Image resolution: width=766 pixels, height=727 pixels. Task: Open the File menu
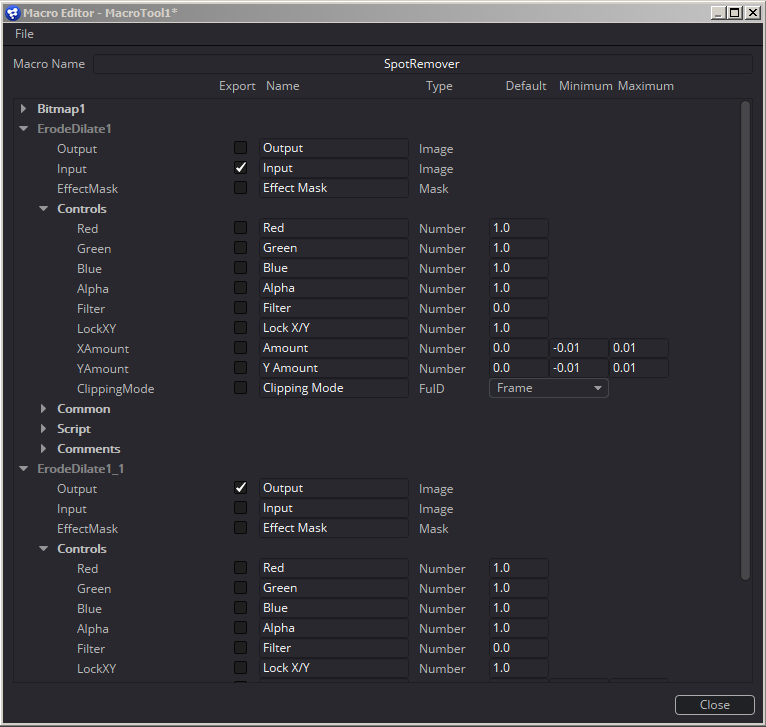(x=25, y=34)
